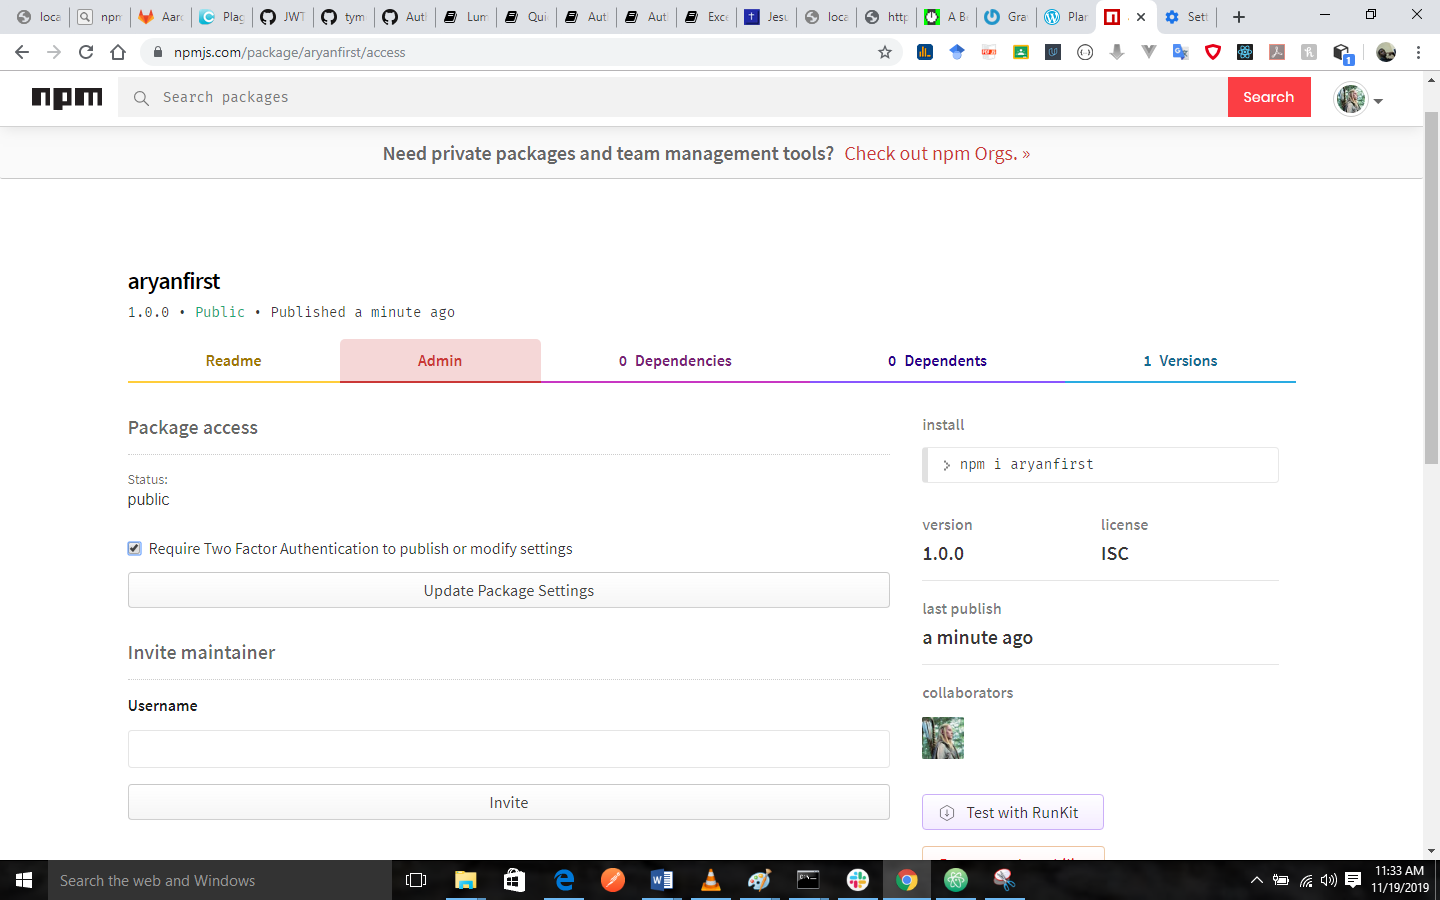
Task: Switch to the Settings browser tab
Action: 1186,17
